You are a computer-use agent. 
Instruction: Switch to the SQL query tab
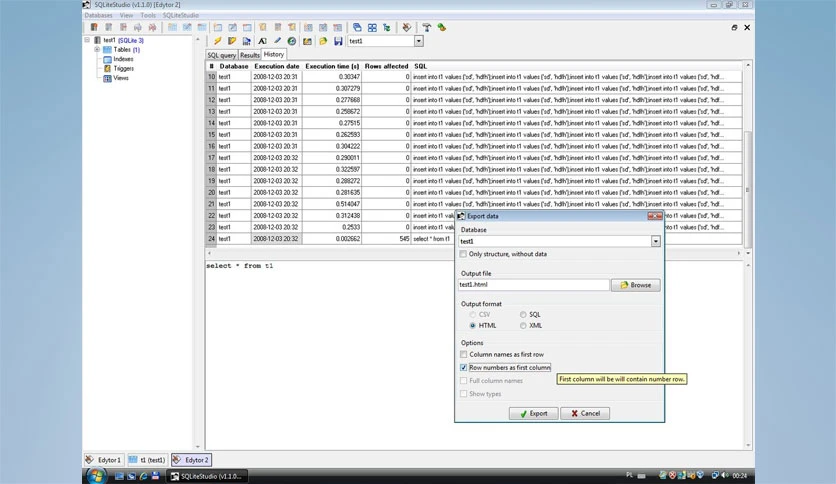221,55
